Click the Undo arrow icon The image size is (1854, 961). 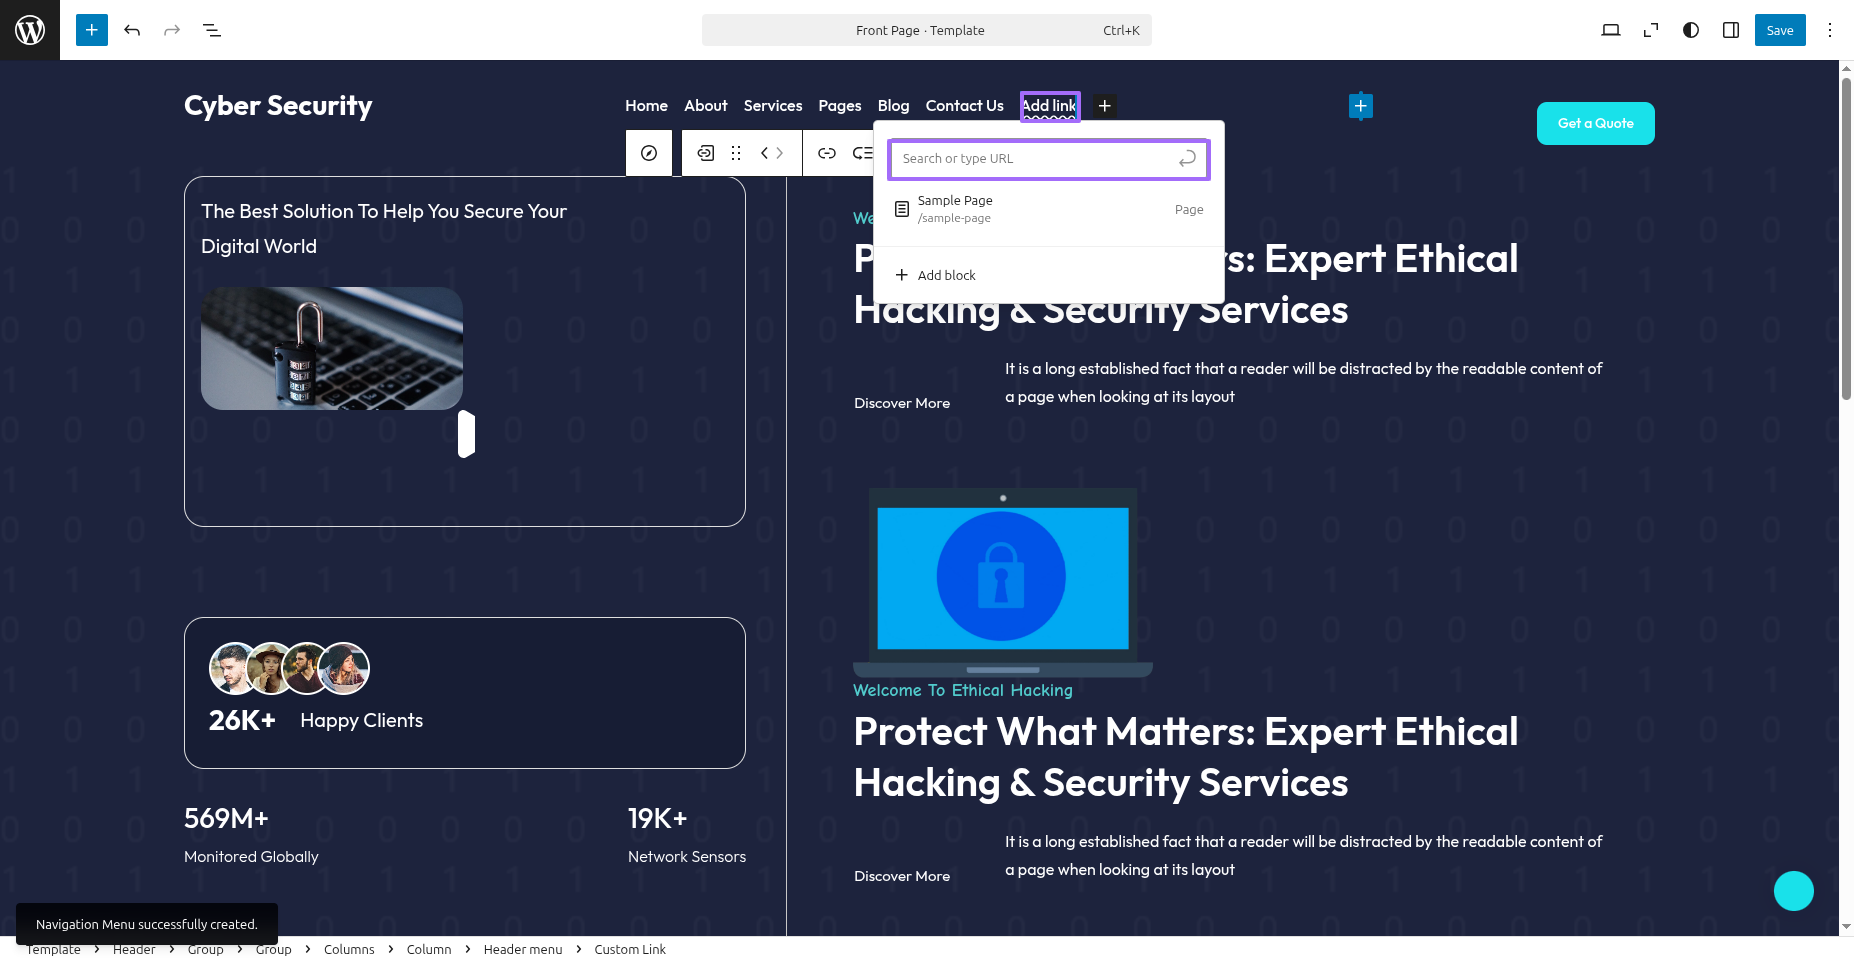[x=132, y=30]
